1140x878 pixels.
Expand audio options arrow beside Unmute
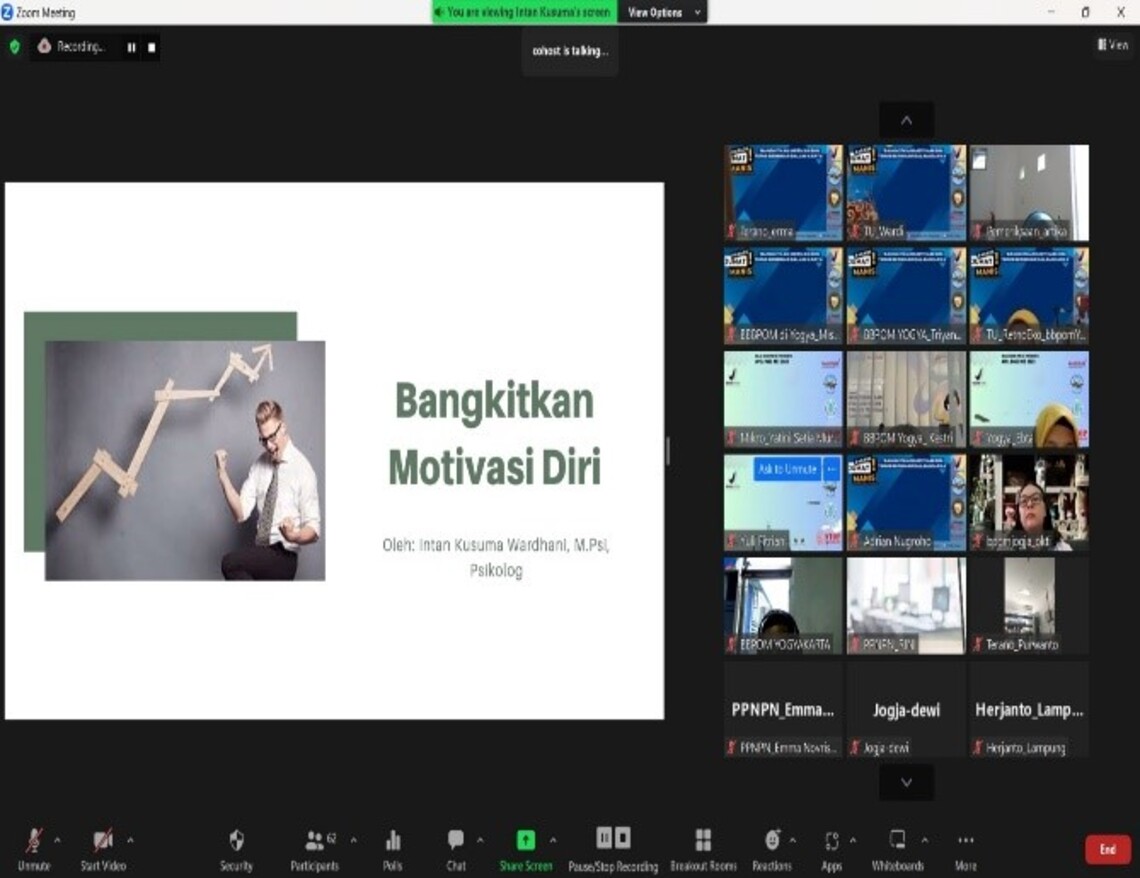click(57, 839)
